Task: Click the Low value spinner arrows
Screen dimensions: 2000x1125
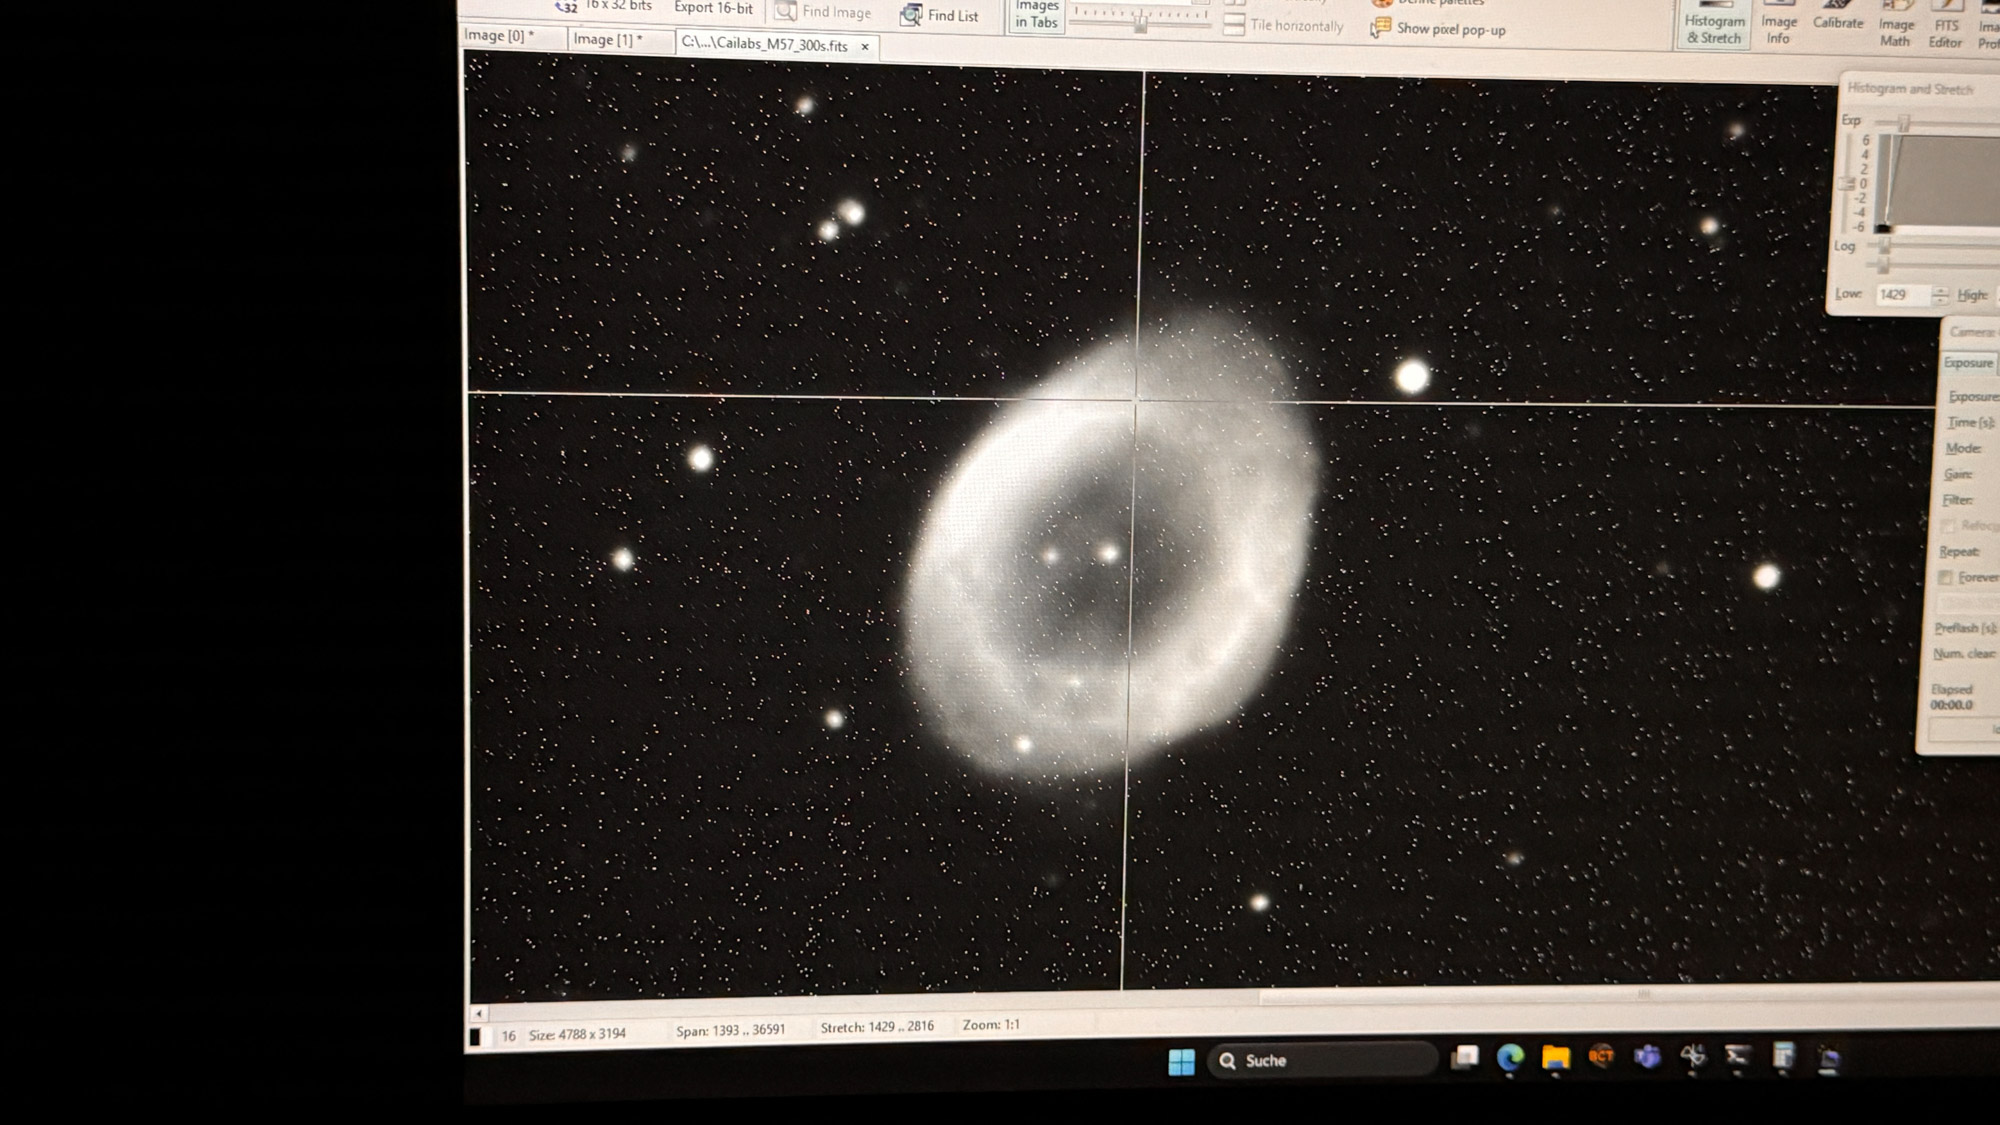Action: 1940,295
